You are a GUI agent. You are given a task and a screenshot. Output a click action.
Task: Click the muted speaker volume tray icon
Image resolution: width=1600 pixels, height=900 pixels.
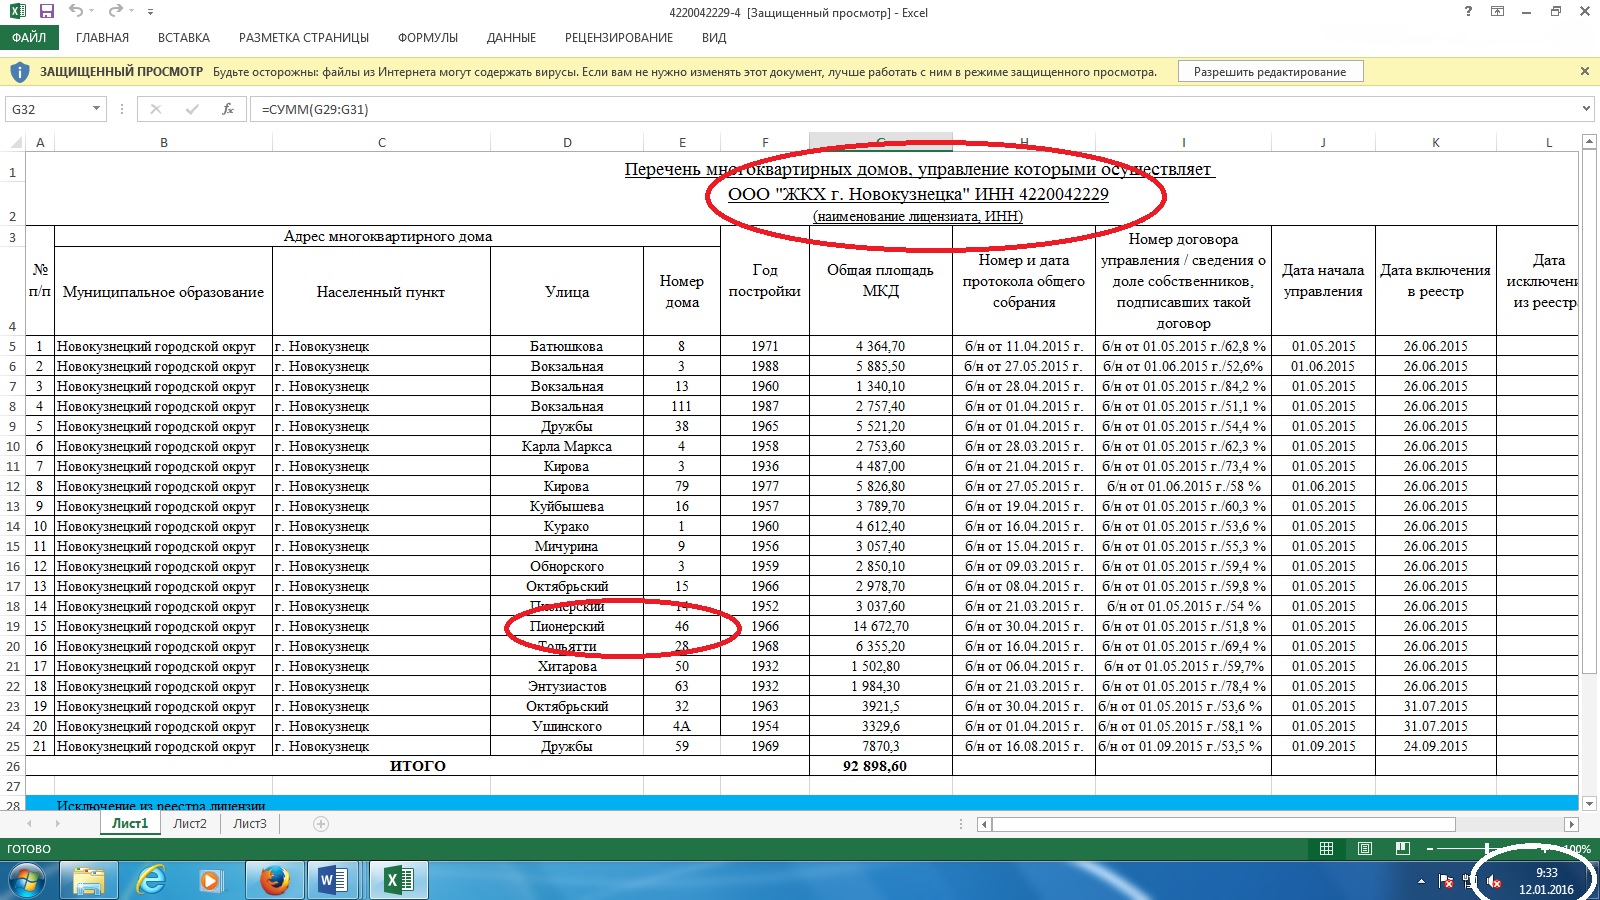[1494, 881]
